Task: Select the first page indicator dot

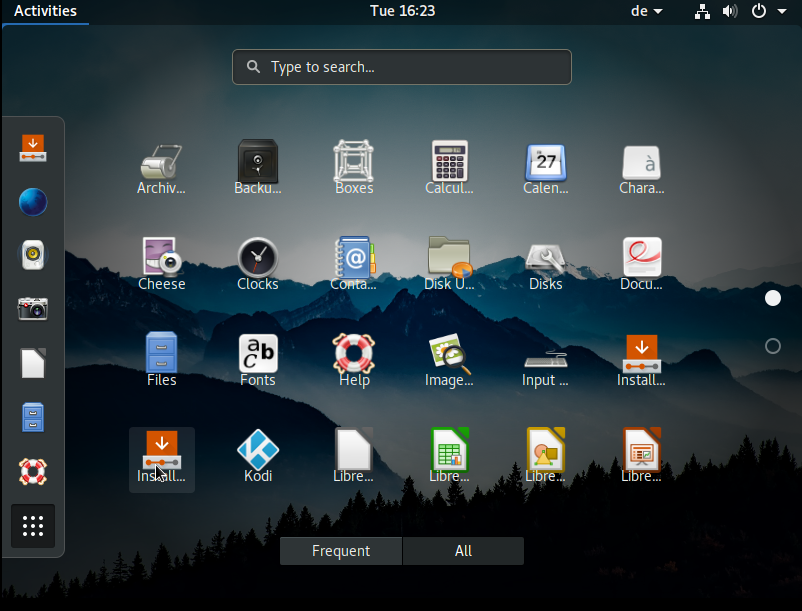Action: click(x=772, y=298)
